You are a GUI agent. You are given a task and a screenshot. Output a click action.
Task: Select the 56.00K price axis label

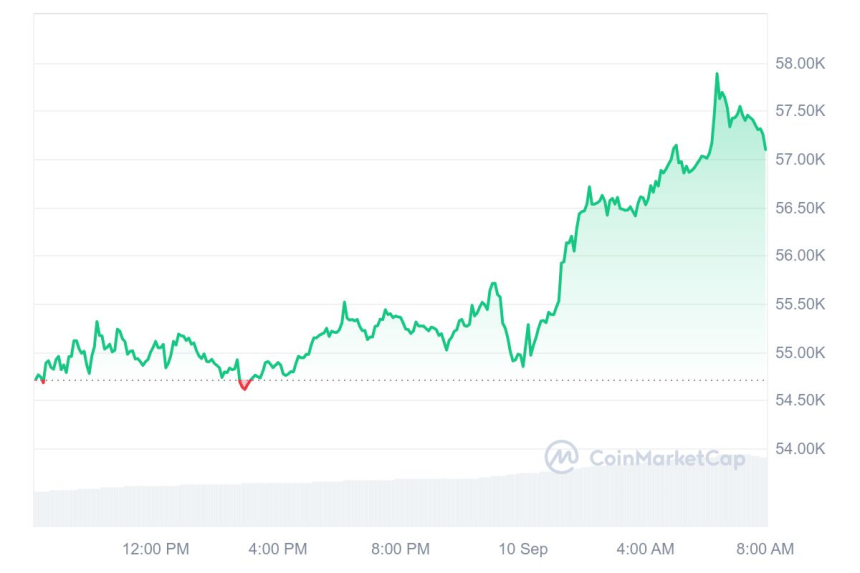point(800,256)
